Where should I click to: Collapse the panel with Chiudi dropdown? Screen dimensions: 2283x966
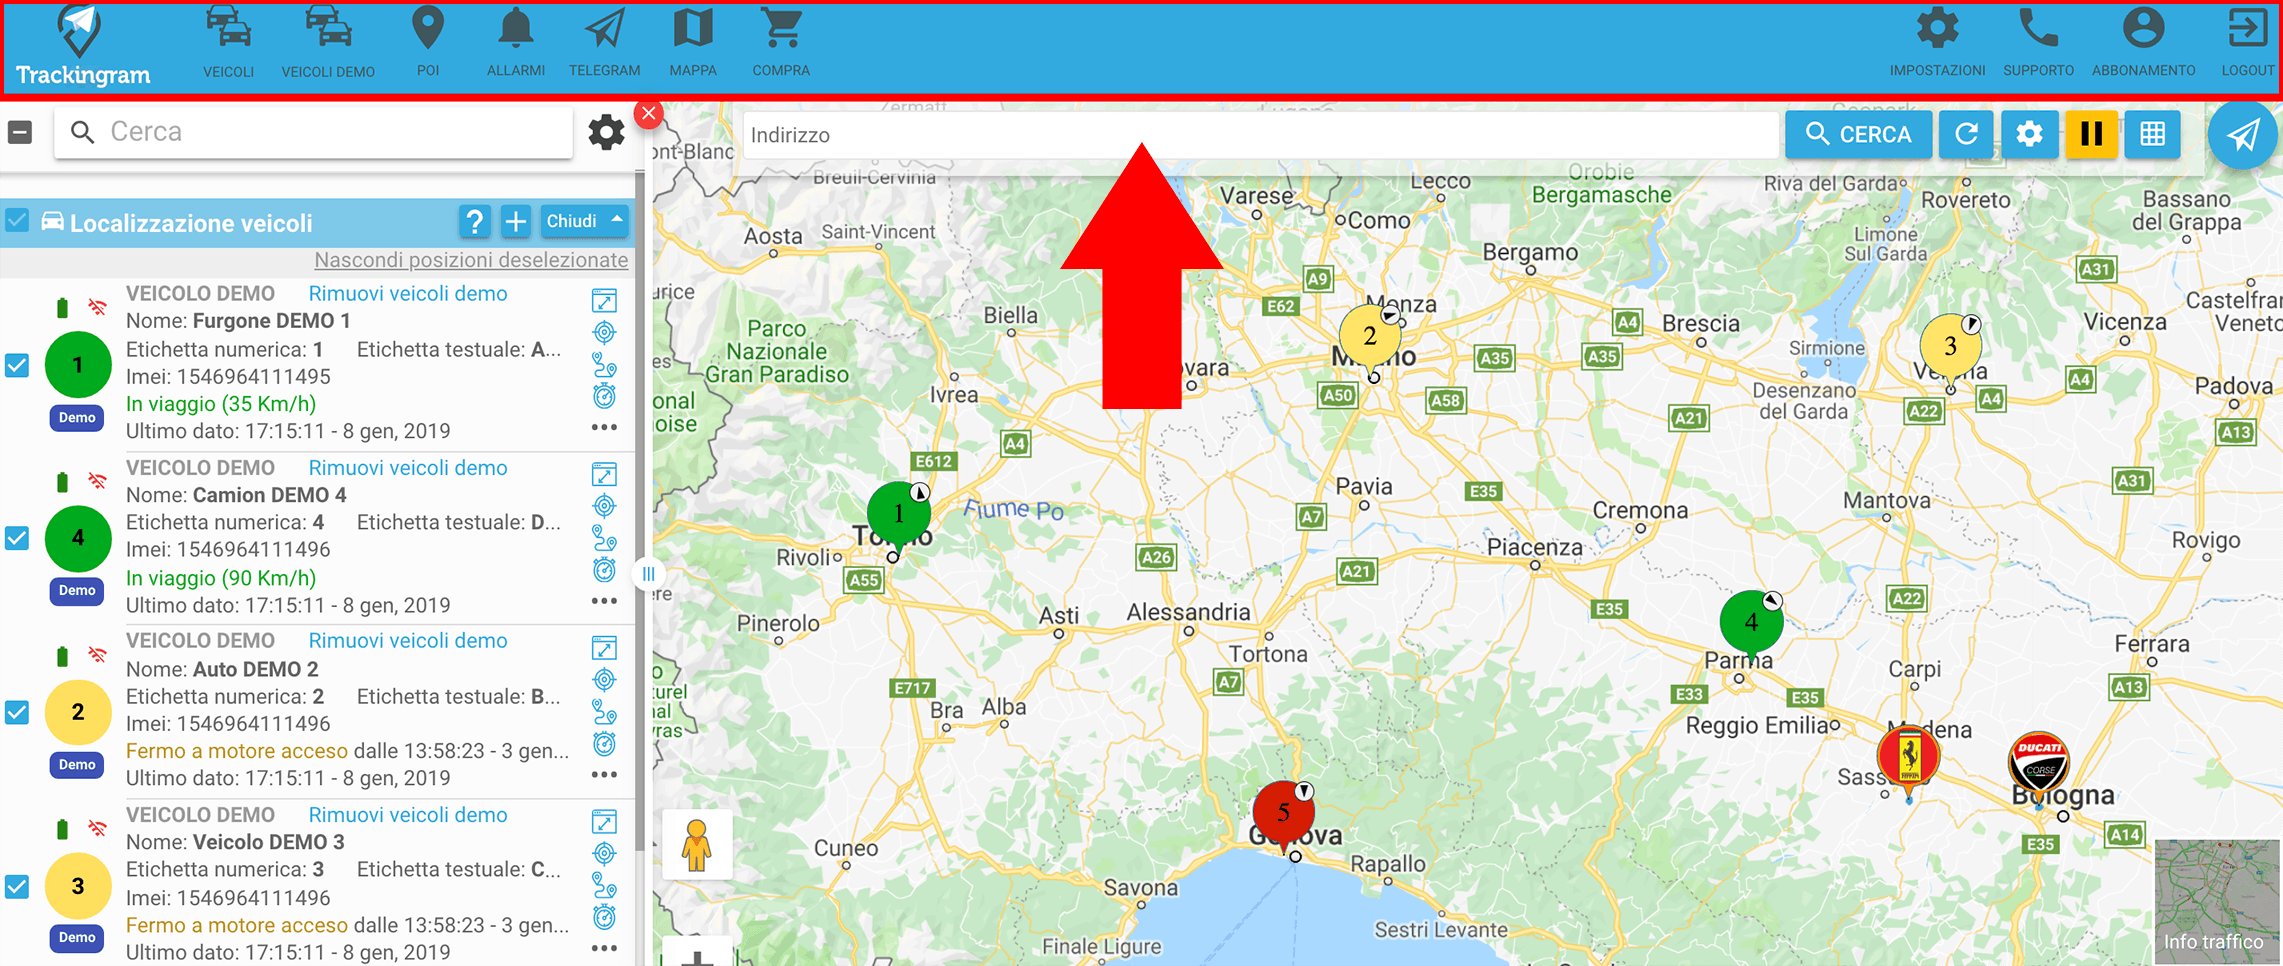585,221
